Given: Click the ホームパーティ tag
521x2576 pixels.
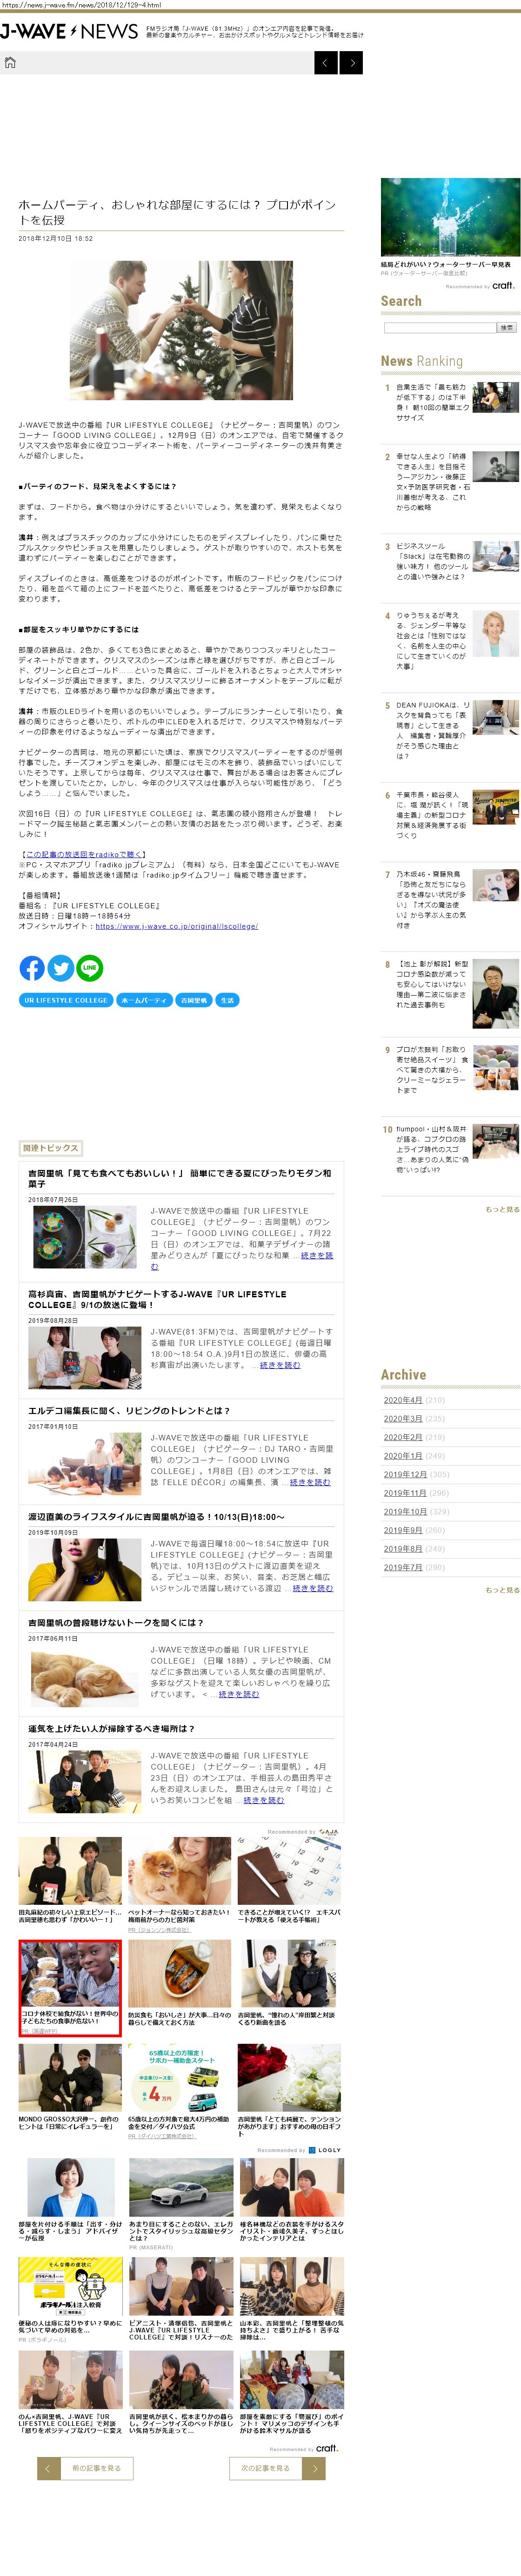Looking at the screenshot, I should tap(145, 1000).
